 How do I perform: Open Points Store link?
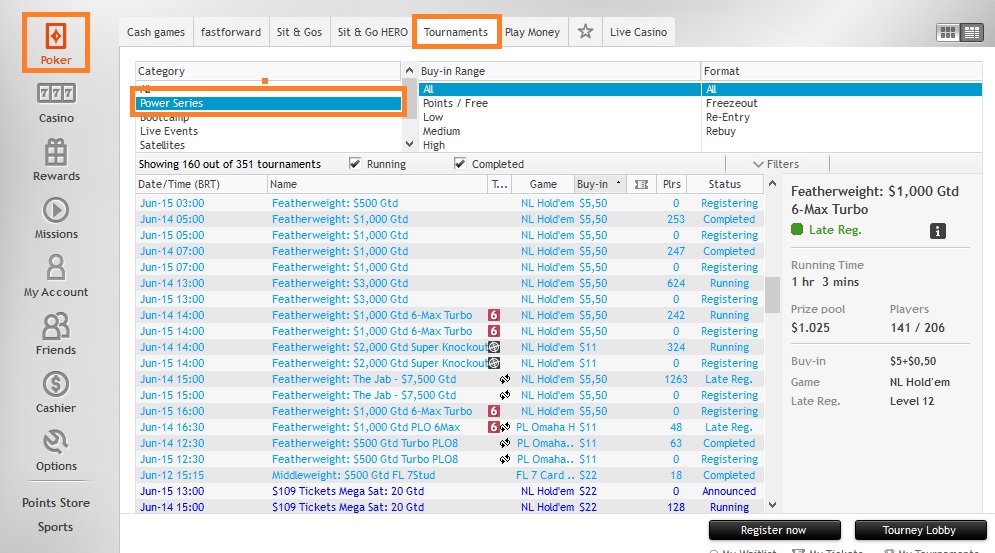[x=56, y=503]
